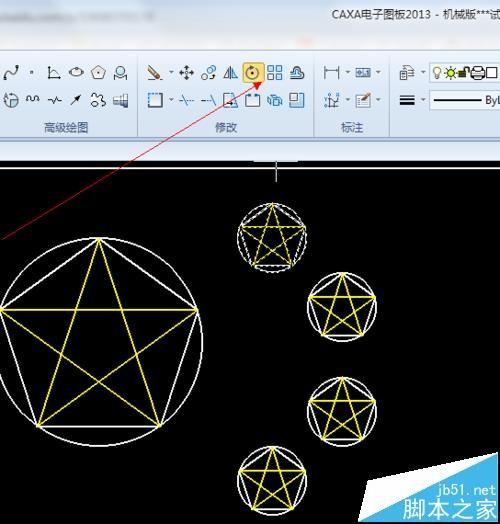
Task: Select the Move (translate) tool
Action: [x=186, y=73]
